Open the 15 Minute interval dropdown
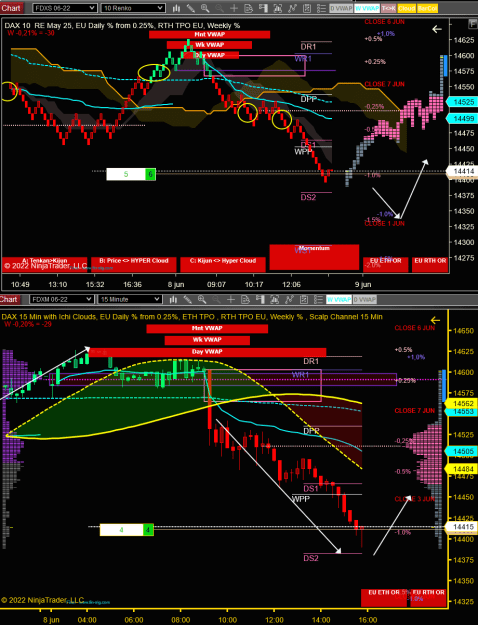The height and width of the screenshot is (625, 478). point(130,299)
